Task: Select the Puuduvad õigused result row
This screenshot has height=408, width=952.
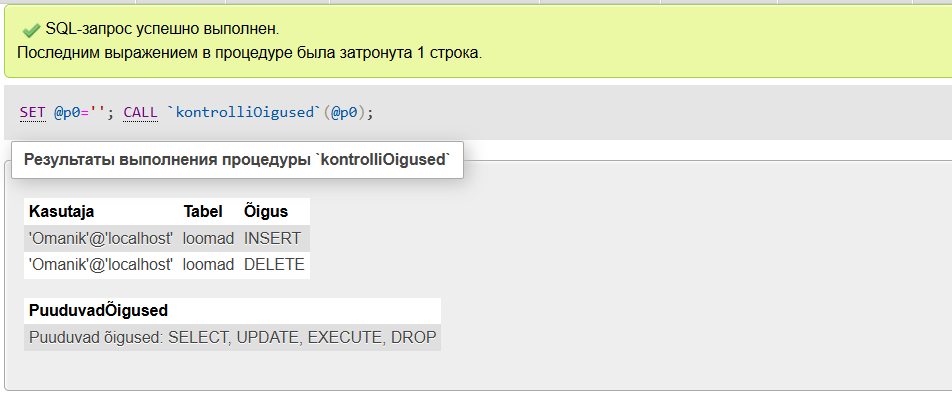Action: coord(233,337)
